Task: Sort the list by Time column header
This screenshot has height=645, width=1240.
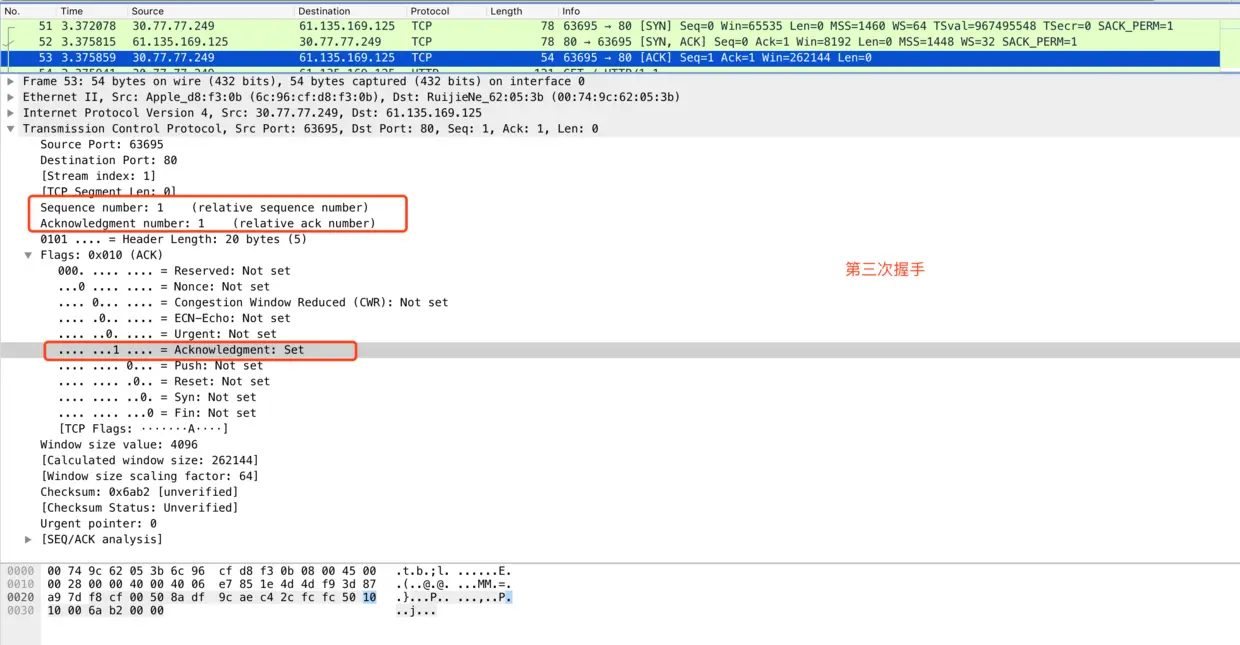Action: [x=72, y=11]
